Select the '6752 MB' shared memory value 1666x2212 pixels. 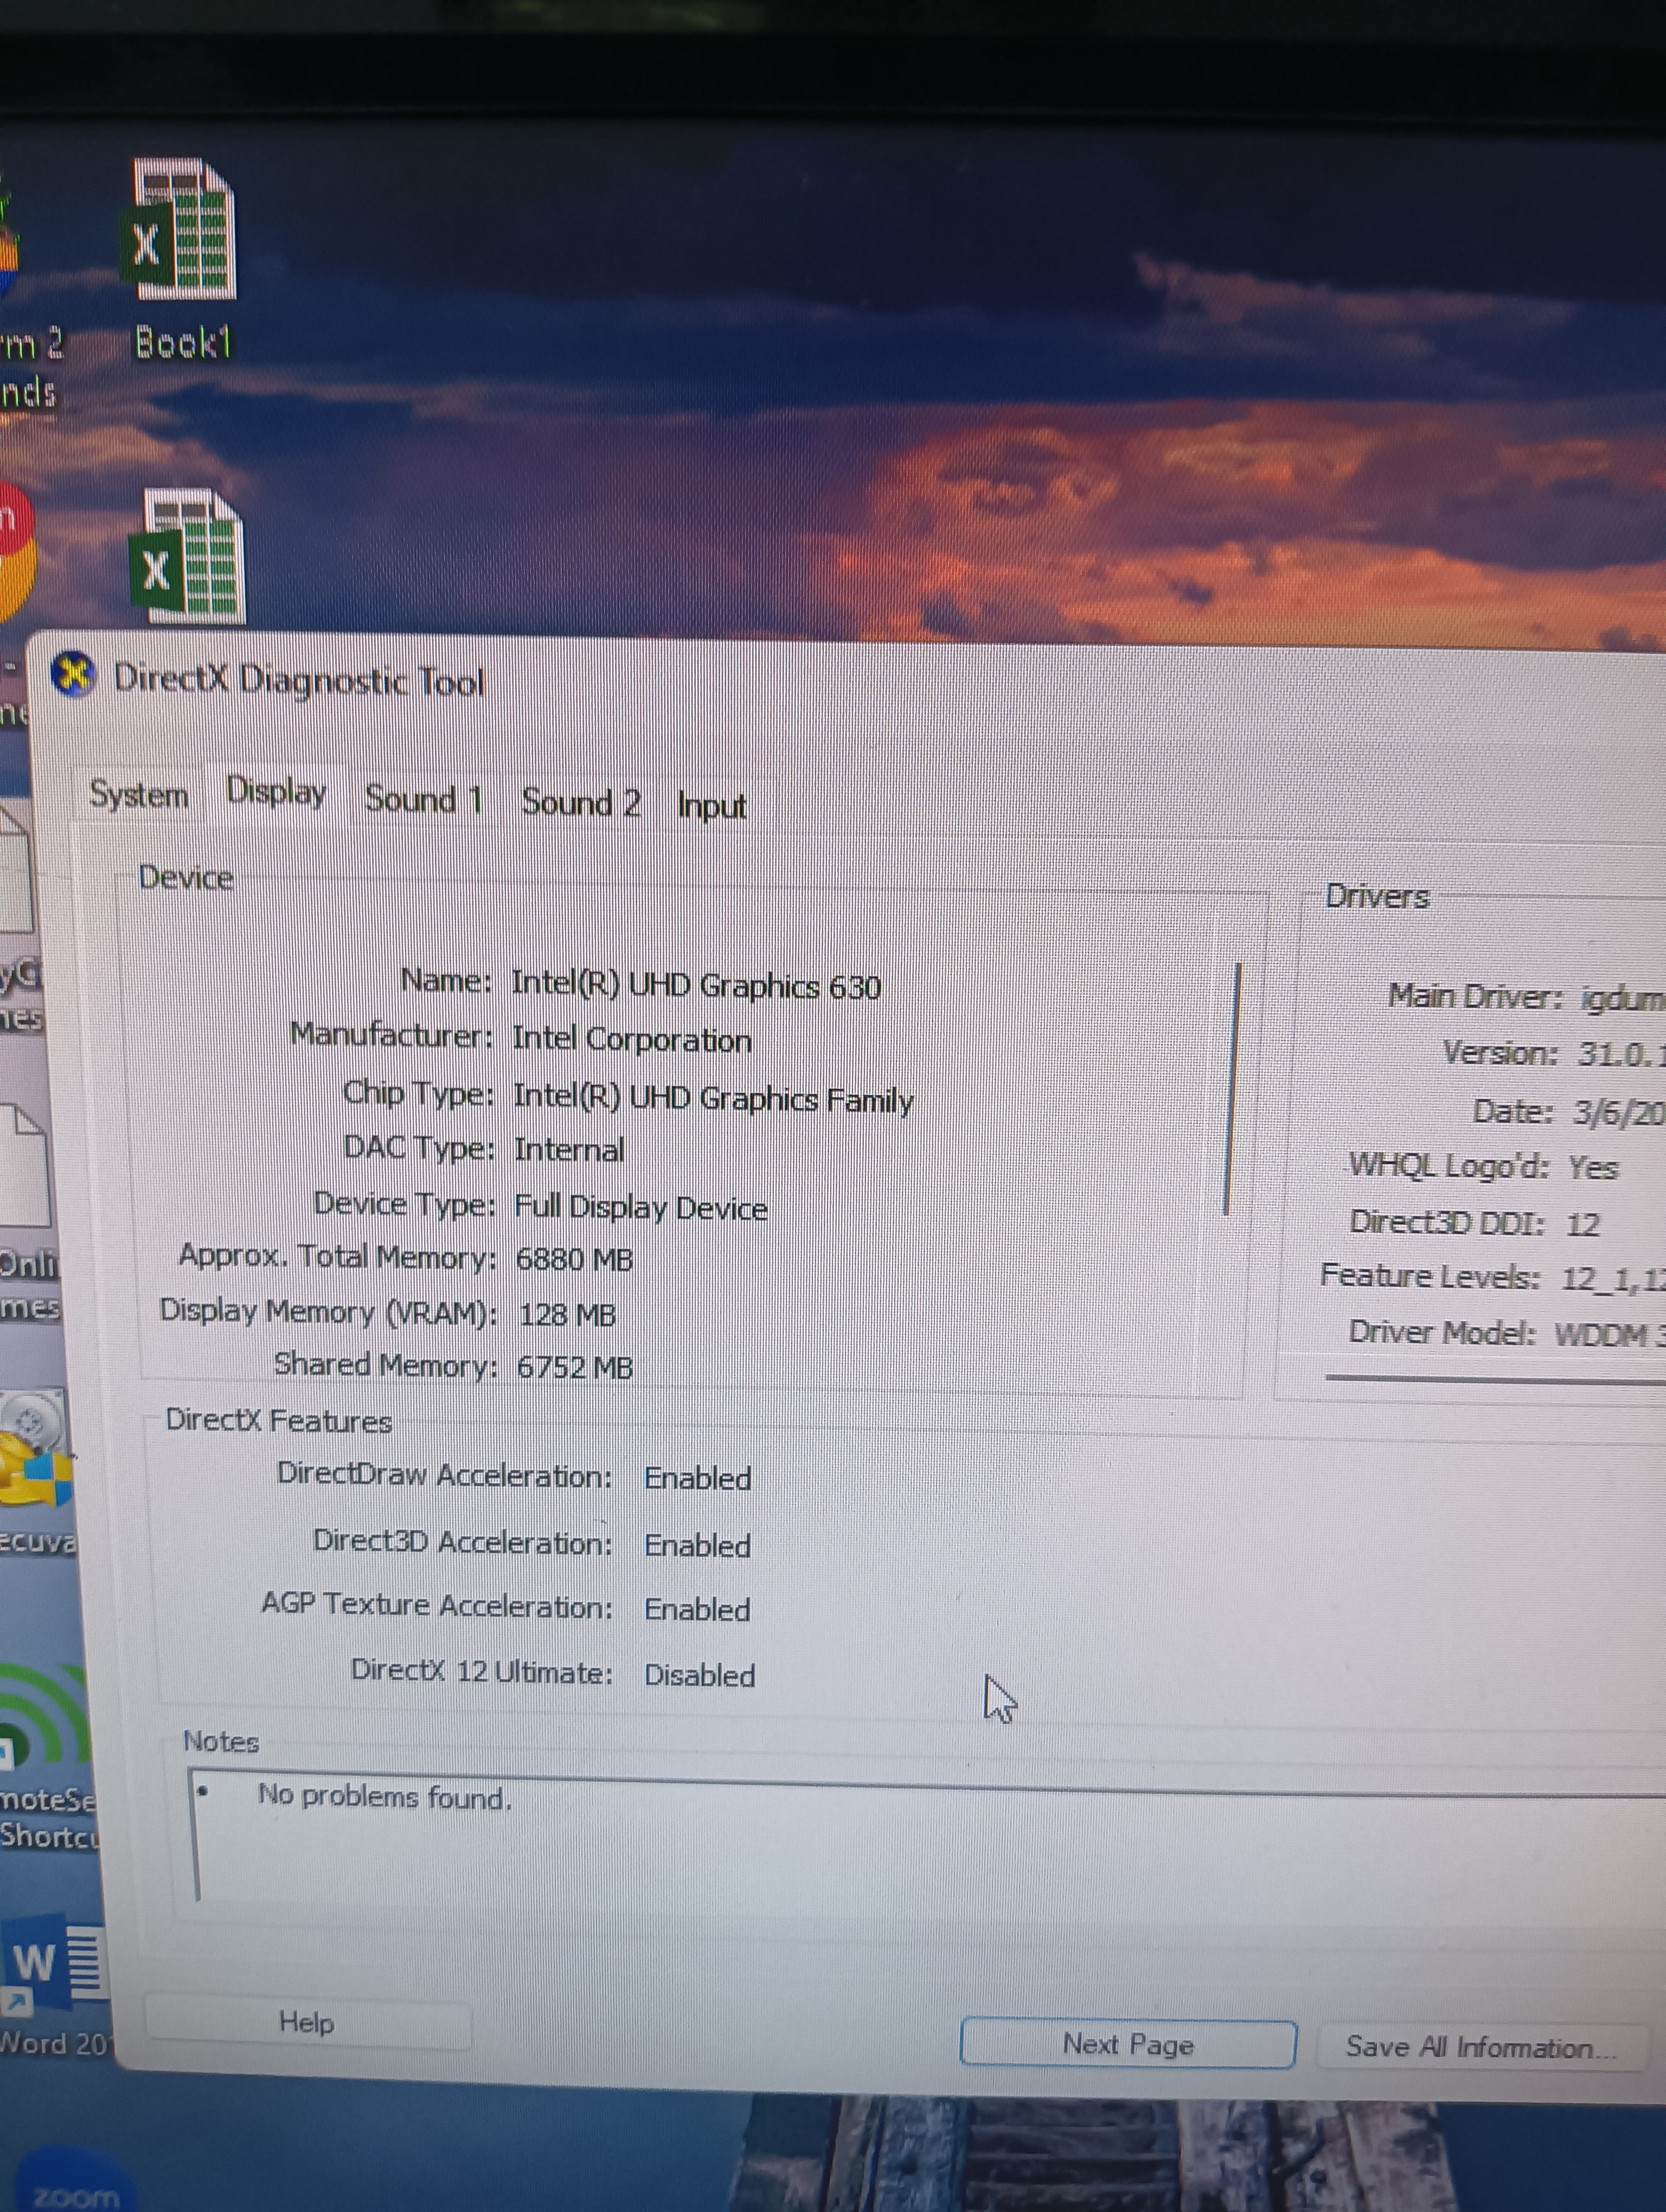(x=575, y=1367)
